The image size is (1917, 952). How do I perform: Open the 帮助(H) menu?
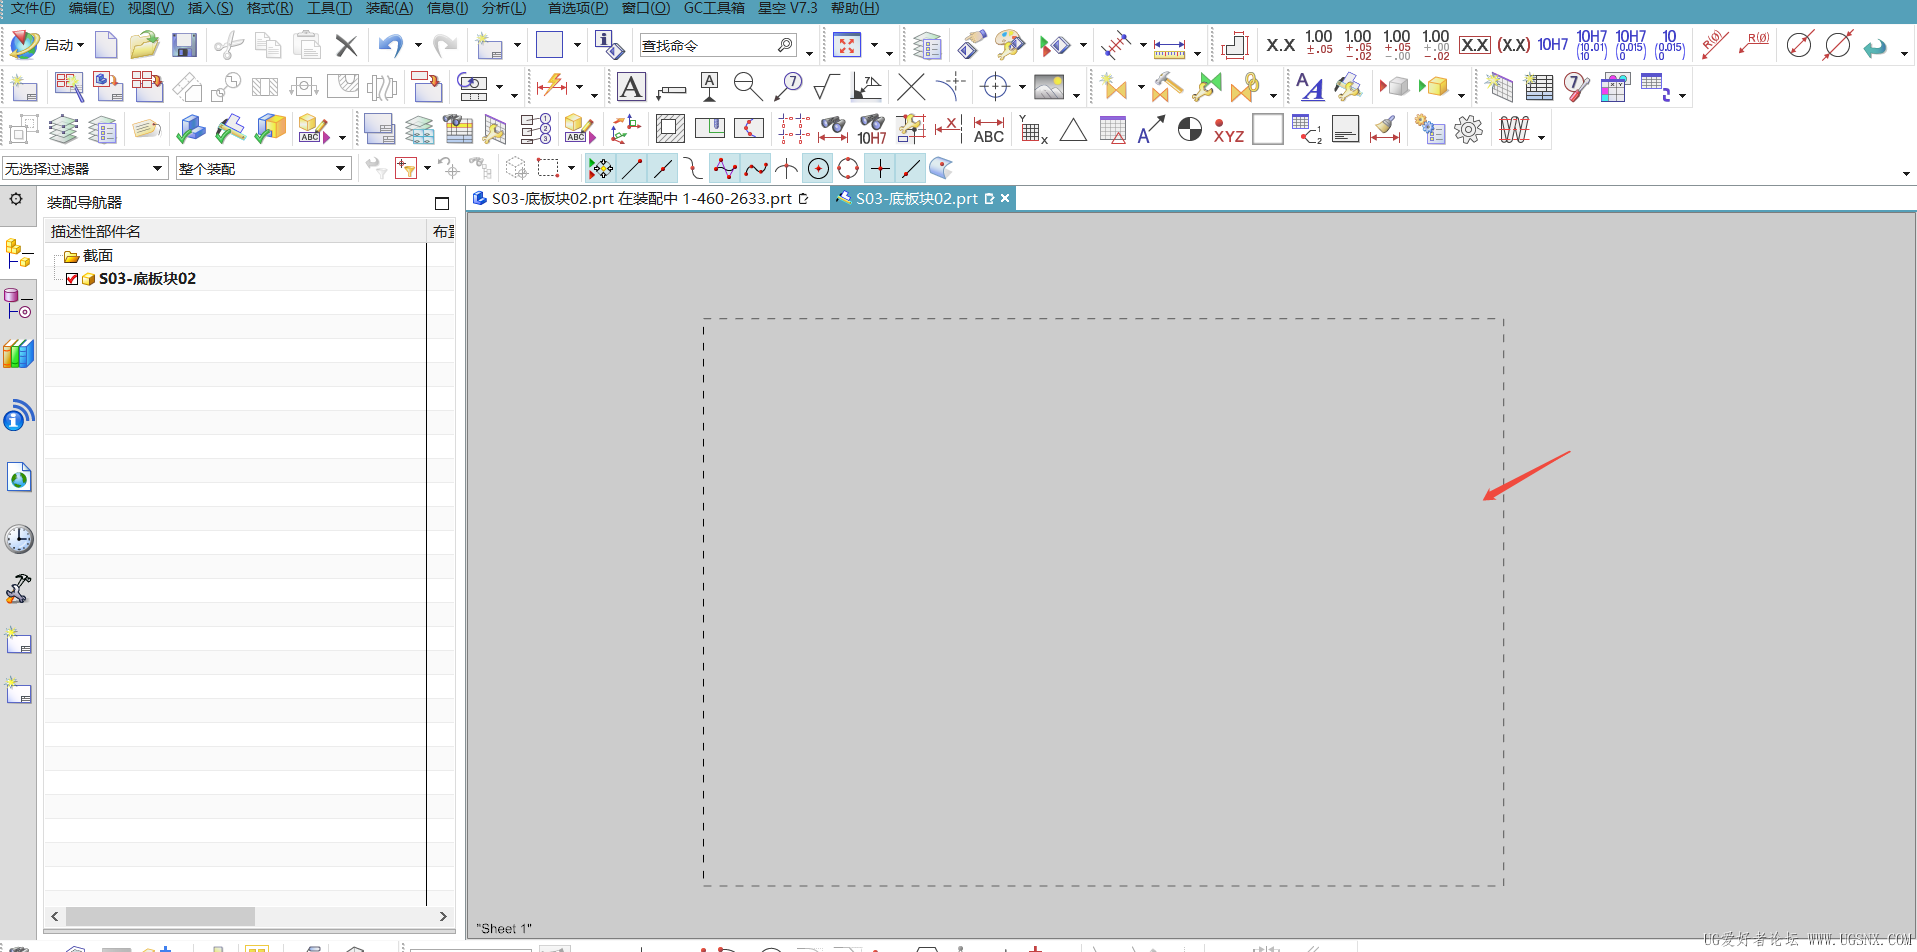point(855,8)
